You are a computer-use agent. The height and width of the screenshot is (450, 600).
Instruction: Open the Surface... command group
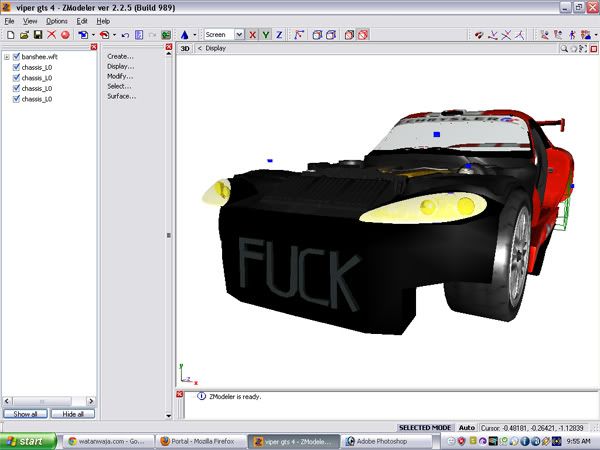[121, 96]
